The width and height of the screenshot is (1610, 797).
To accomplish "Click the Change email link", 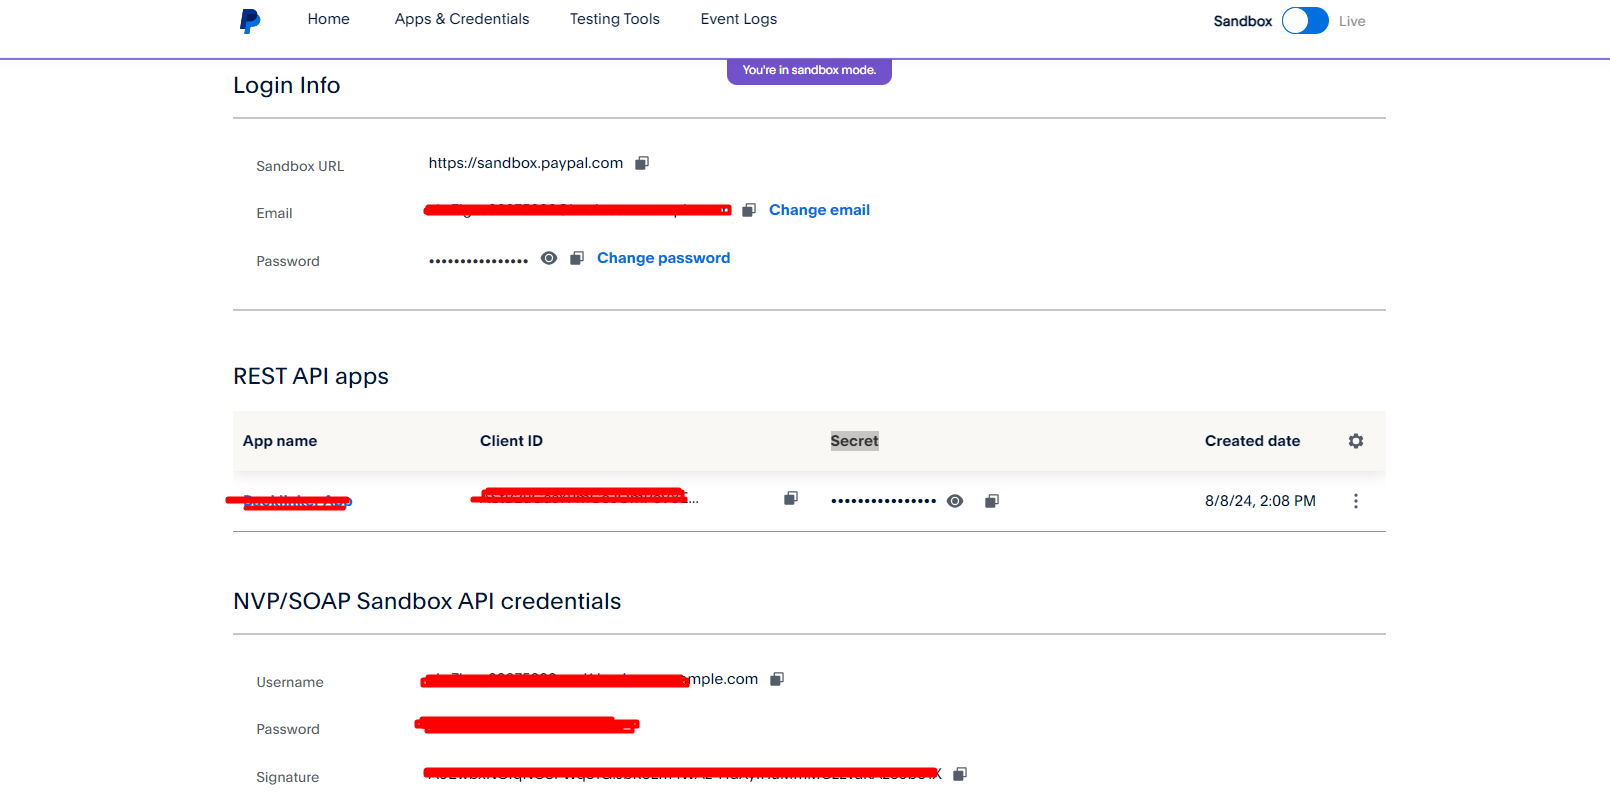I will coord(819,210).
